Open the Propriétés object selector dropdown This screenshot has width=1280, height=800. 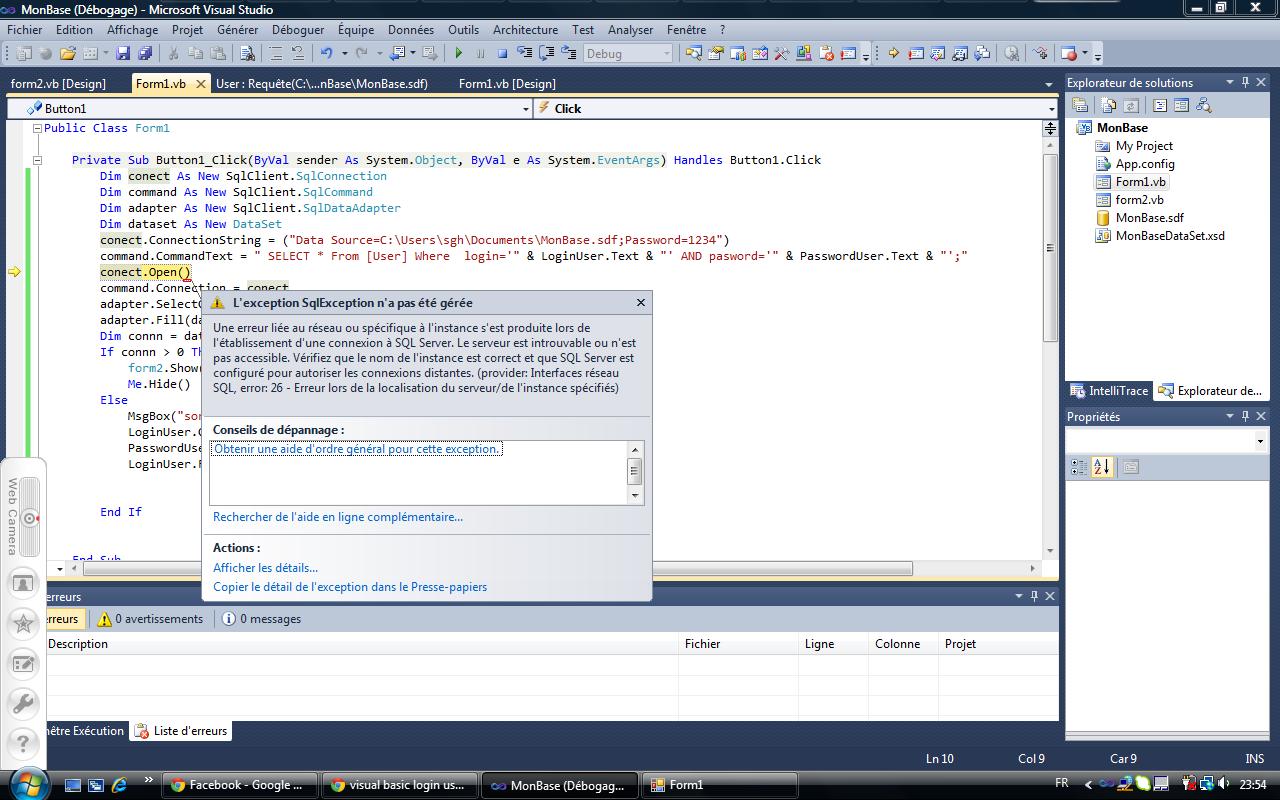pyautogui.click(x=1260, y=441)
